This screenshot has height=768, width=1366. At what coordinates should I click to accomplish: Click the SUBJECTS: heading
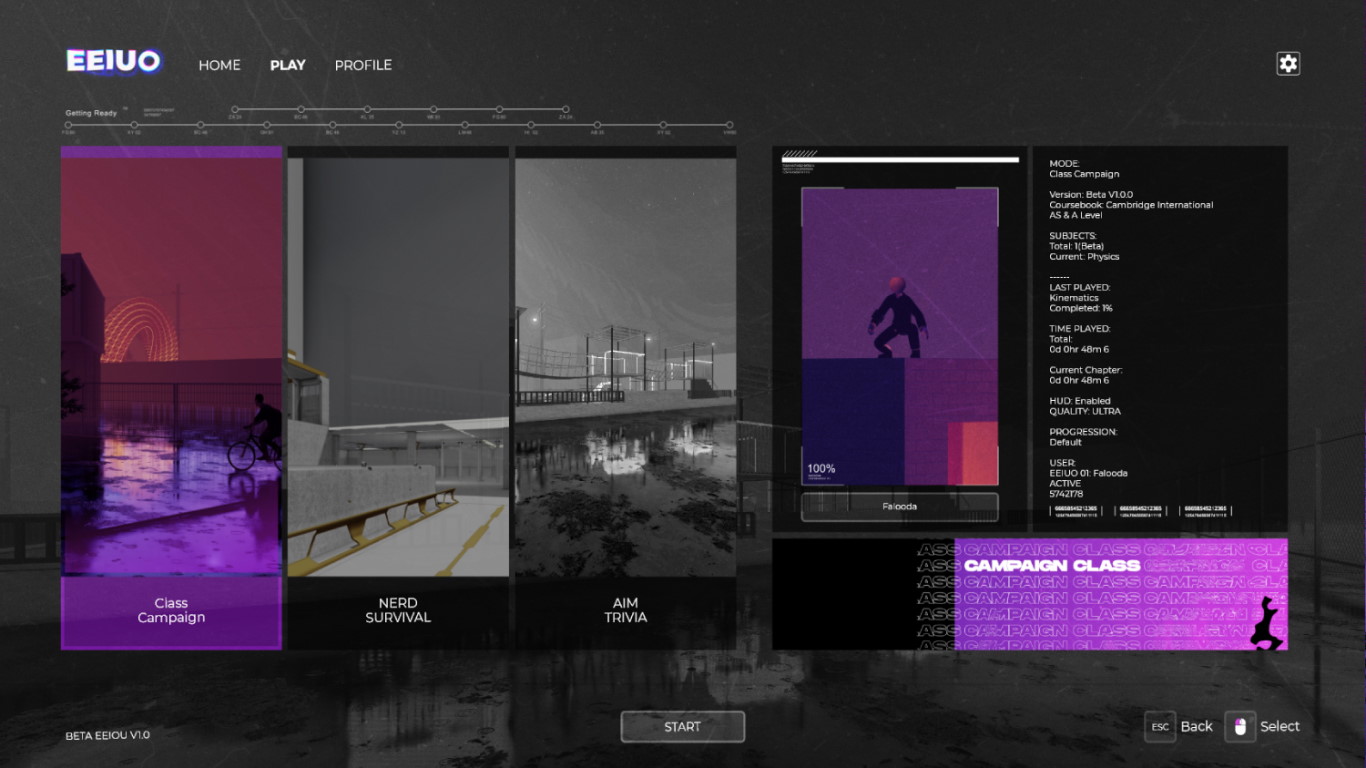[1072, 236]
